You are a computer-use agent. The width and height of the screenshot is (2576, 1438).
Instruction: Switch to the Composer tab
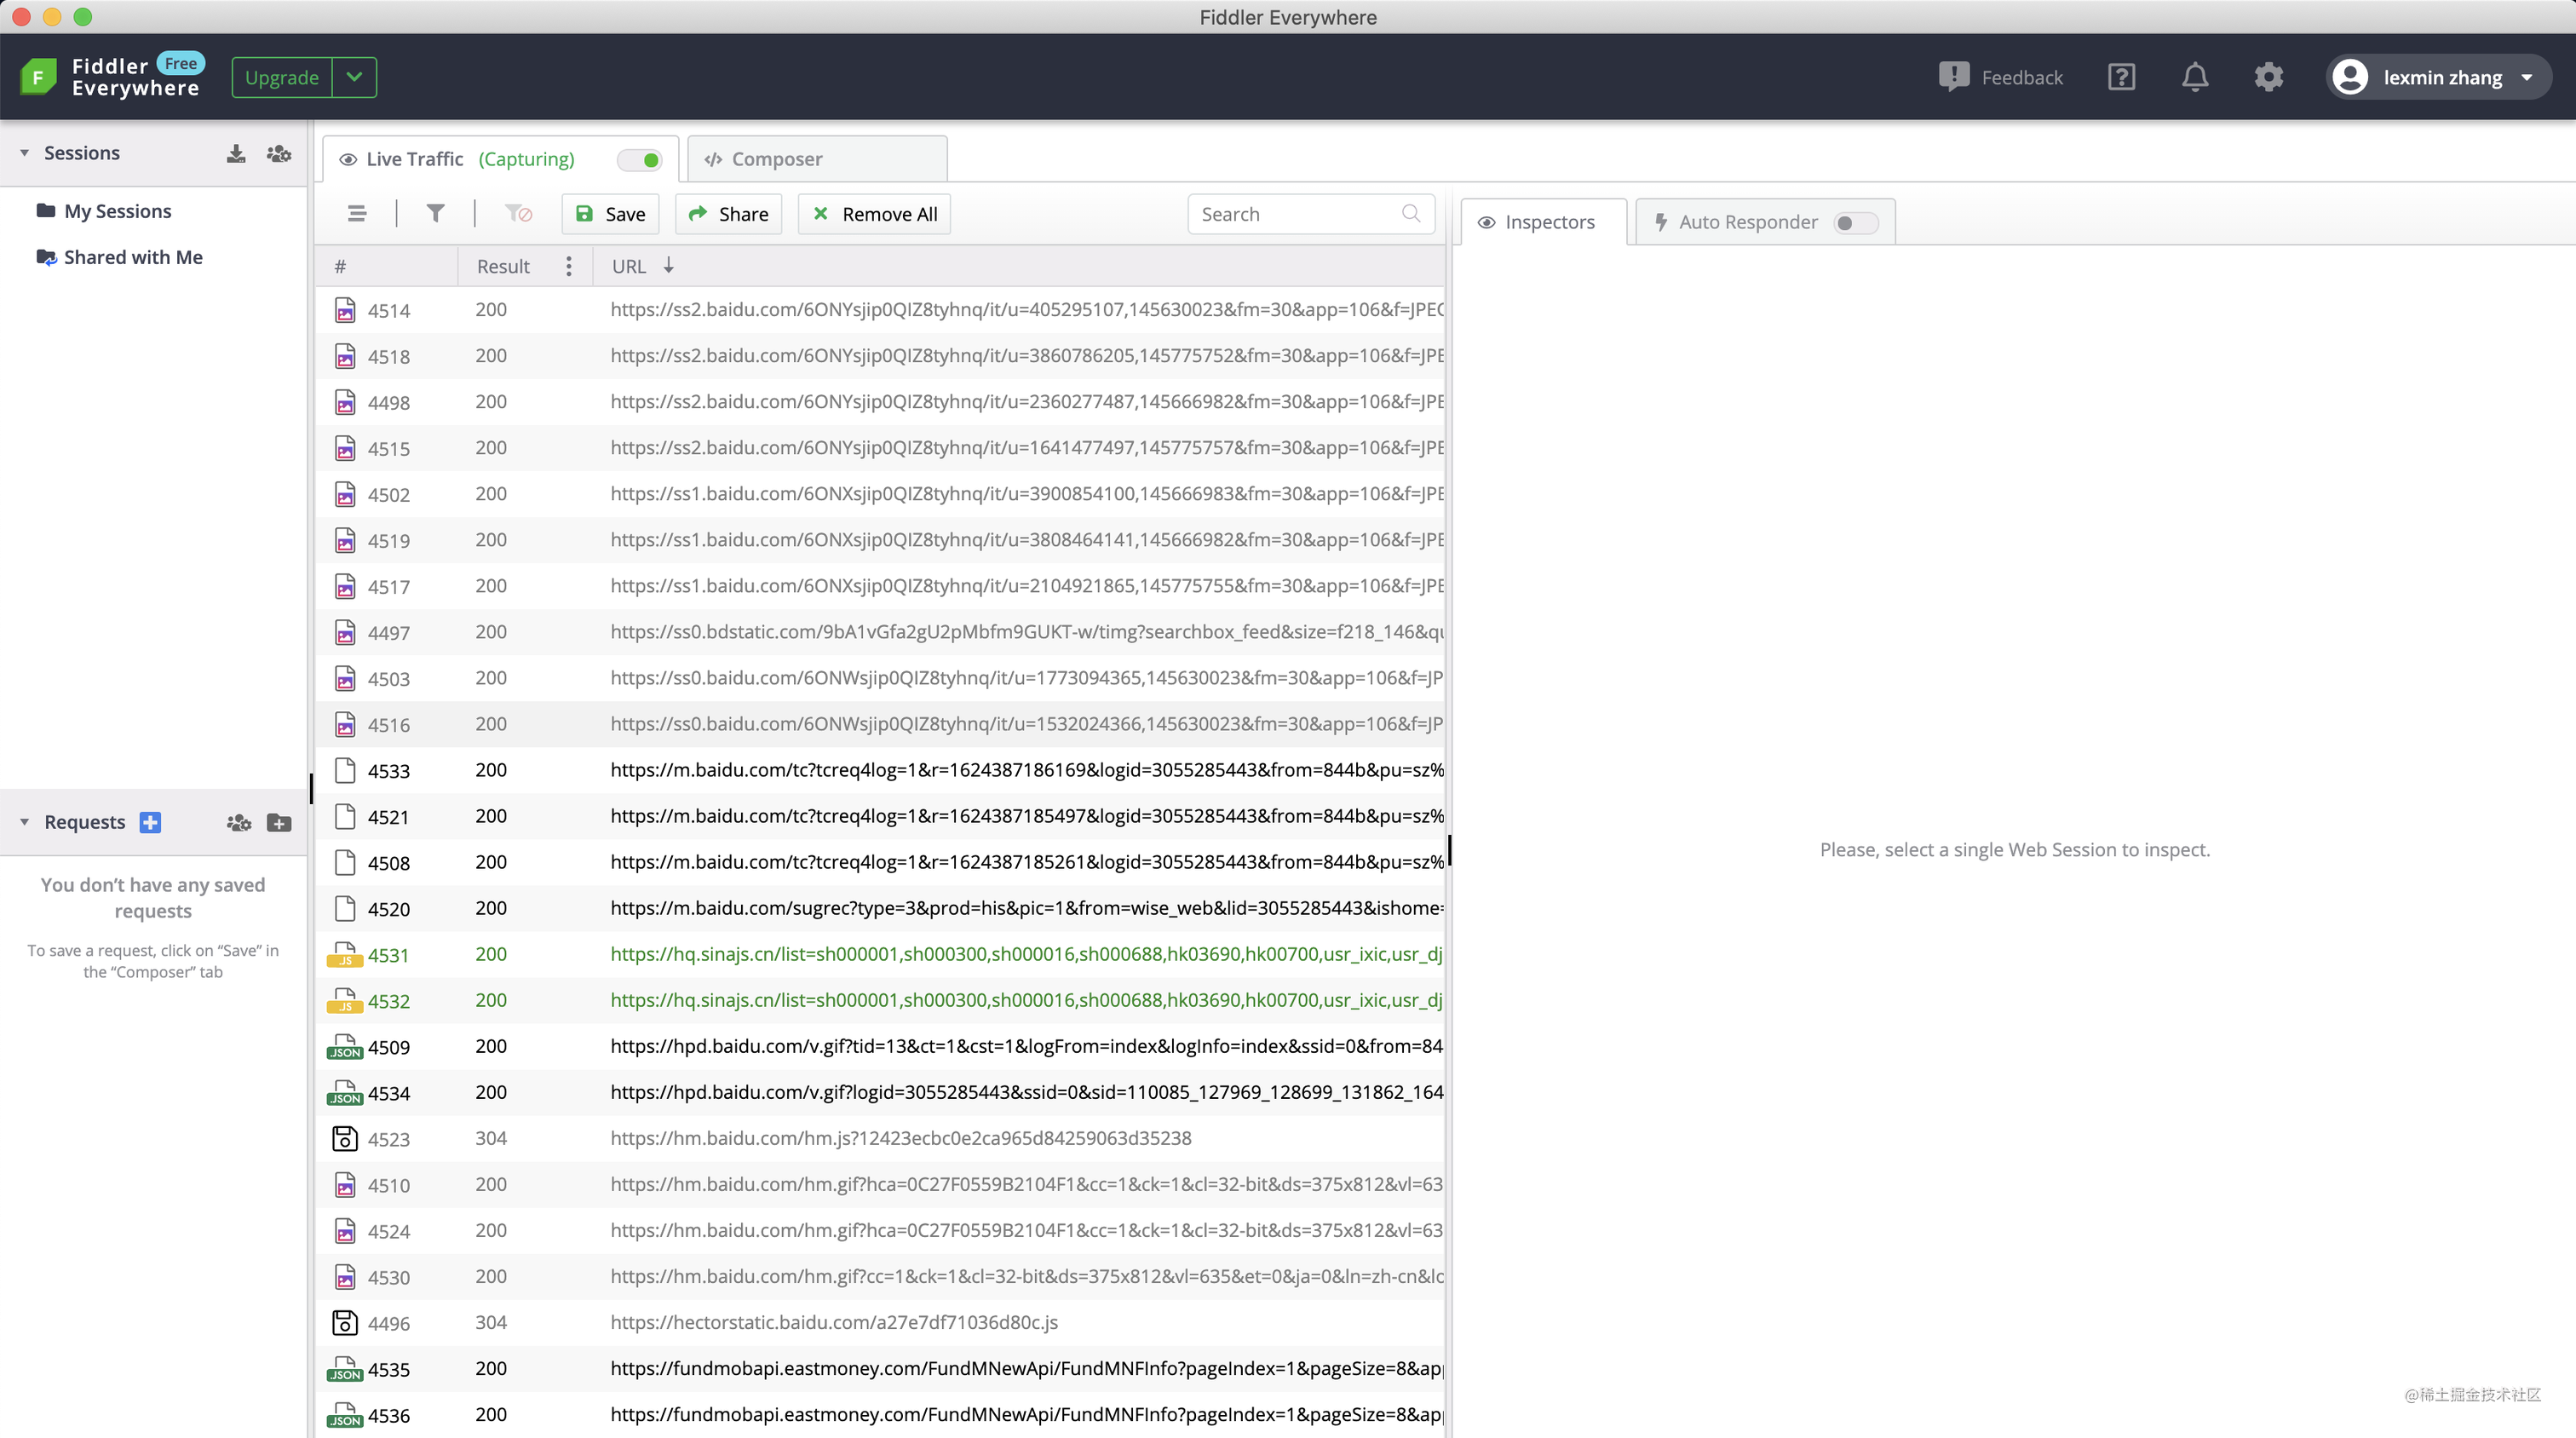(817, 159)
